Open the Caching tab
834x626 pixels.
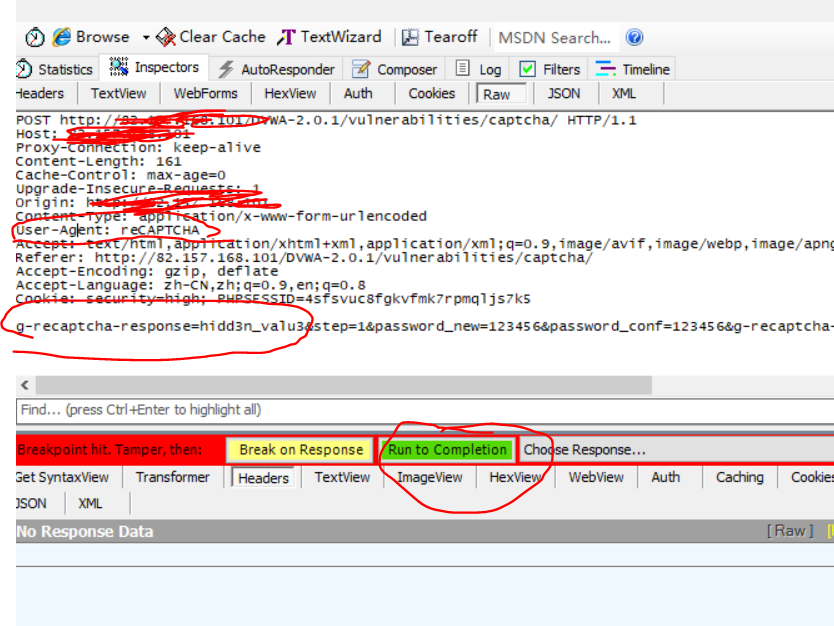pyautogui.click(x=740, y=478)
